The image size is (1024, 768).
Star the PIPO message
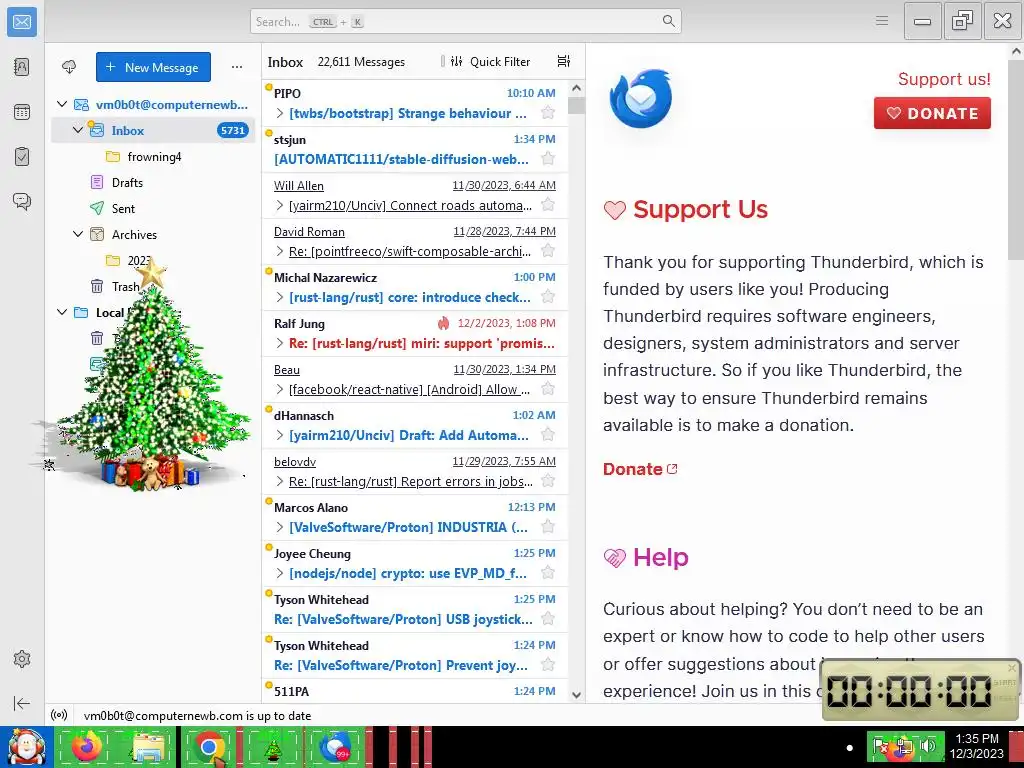[548, 113]
